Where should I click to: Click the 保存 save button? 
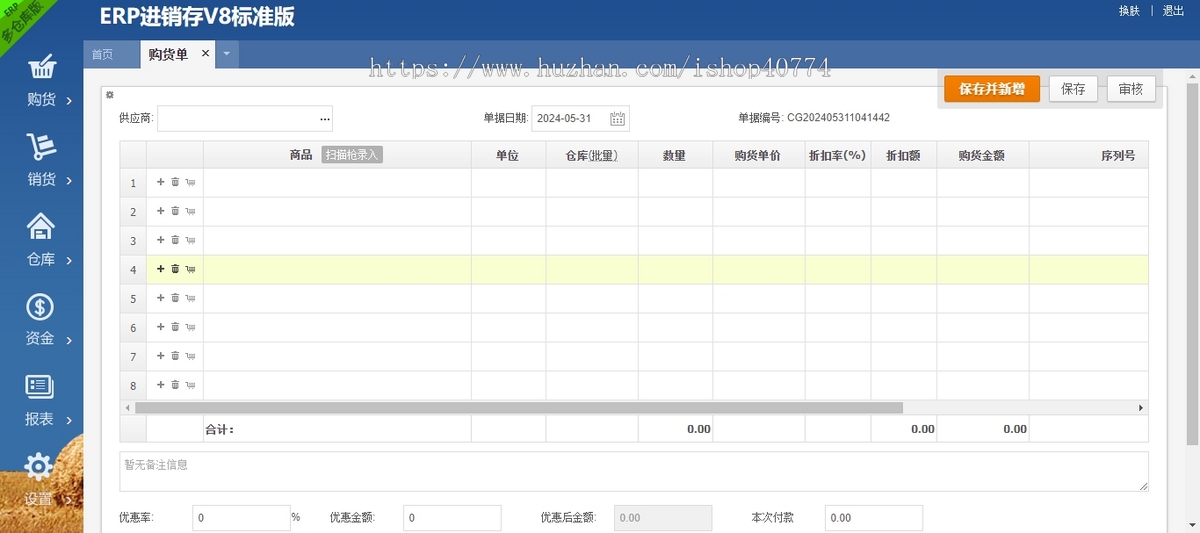click(x=1074, y=89)
